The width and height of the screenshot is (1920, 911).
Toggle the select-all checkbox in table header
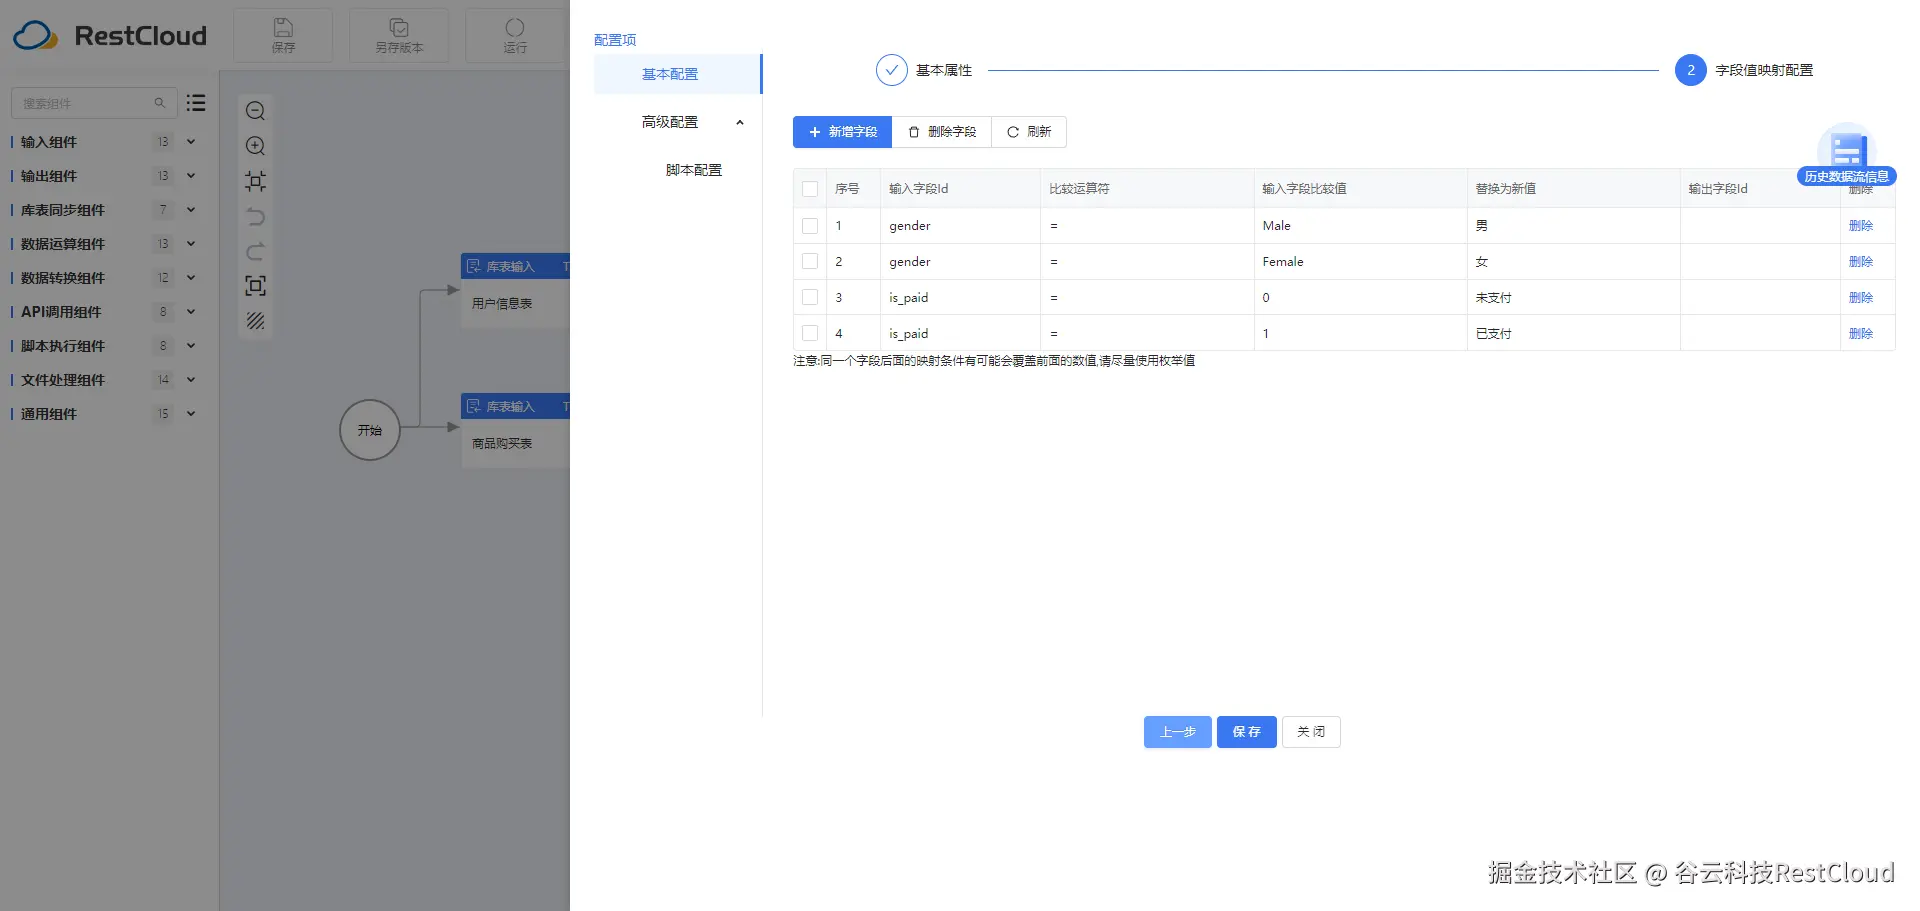pos(810,189)
